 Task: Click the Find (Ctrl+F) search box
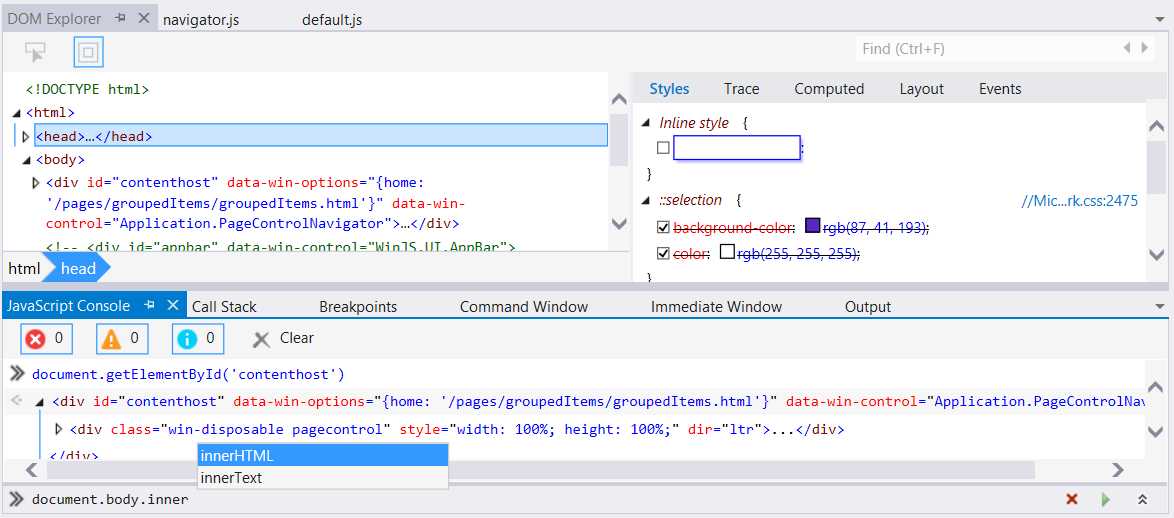click(x=987, y=49)
